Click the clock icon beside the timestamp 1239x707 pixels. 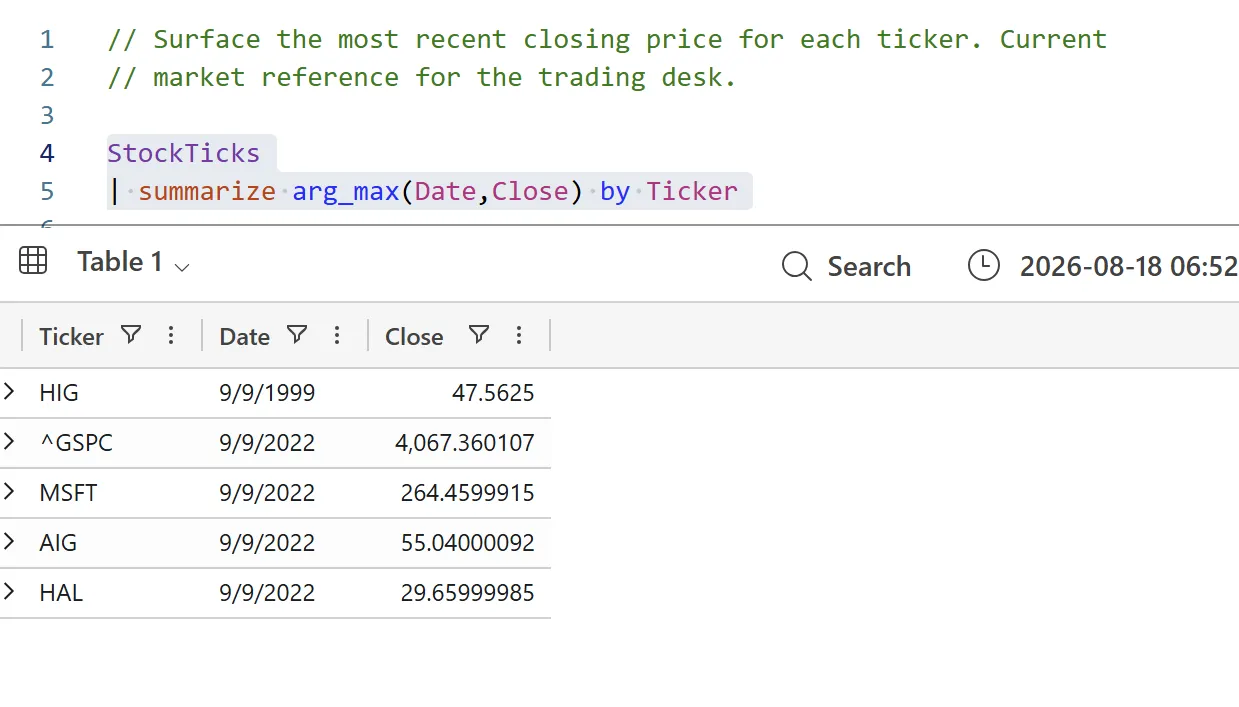tap(984, 265)
